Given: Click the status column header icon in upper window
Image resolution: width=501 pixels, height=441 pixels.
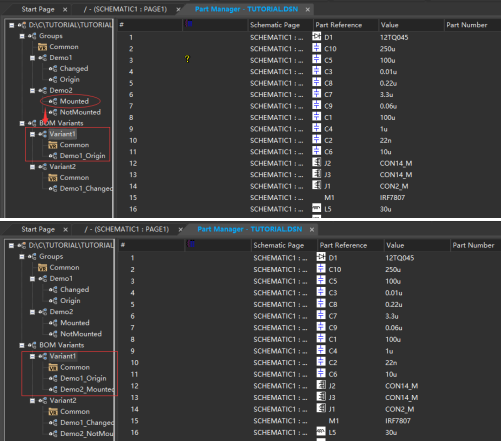Looking at the screenshot, I should [189, 23].
